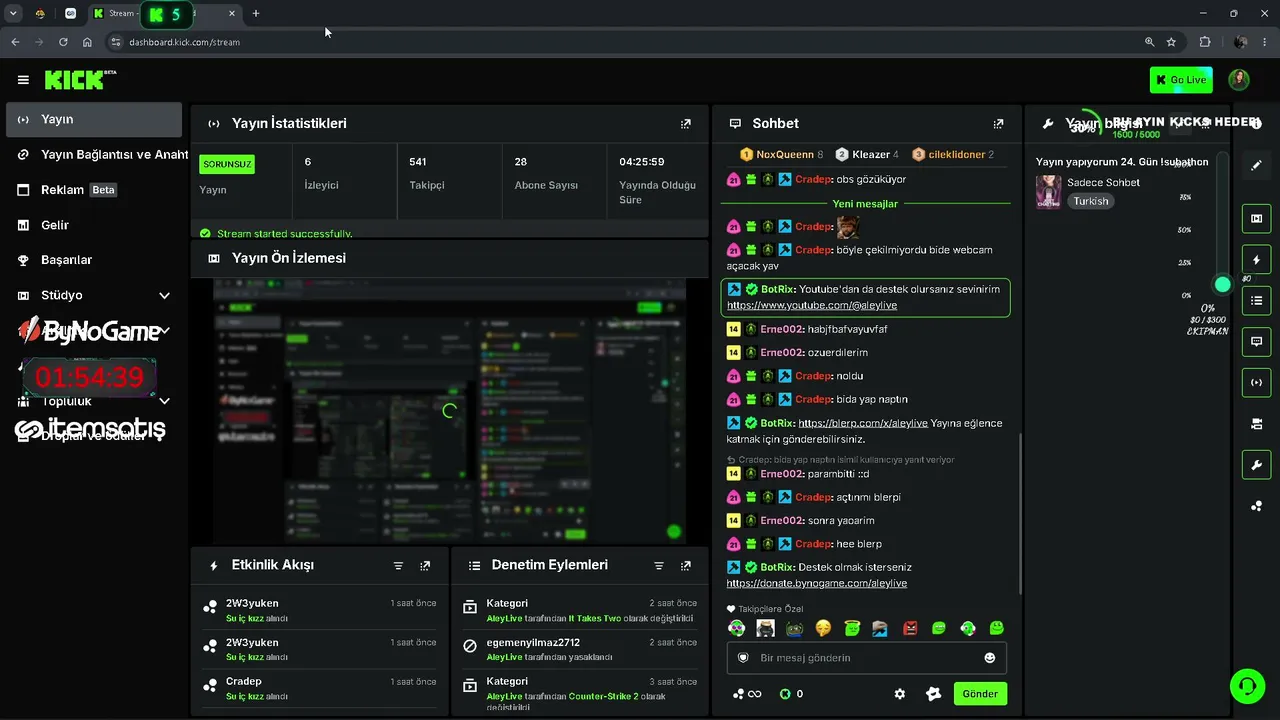This screenshot has height=720, width=1280.
Task: Click the Turkish language tag
Action: tap(1091, 201)
